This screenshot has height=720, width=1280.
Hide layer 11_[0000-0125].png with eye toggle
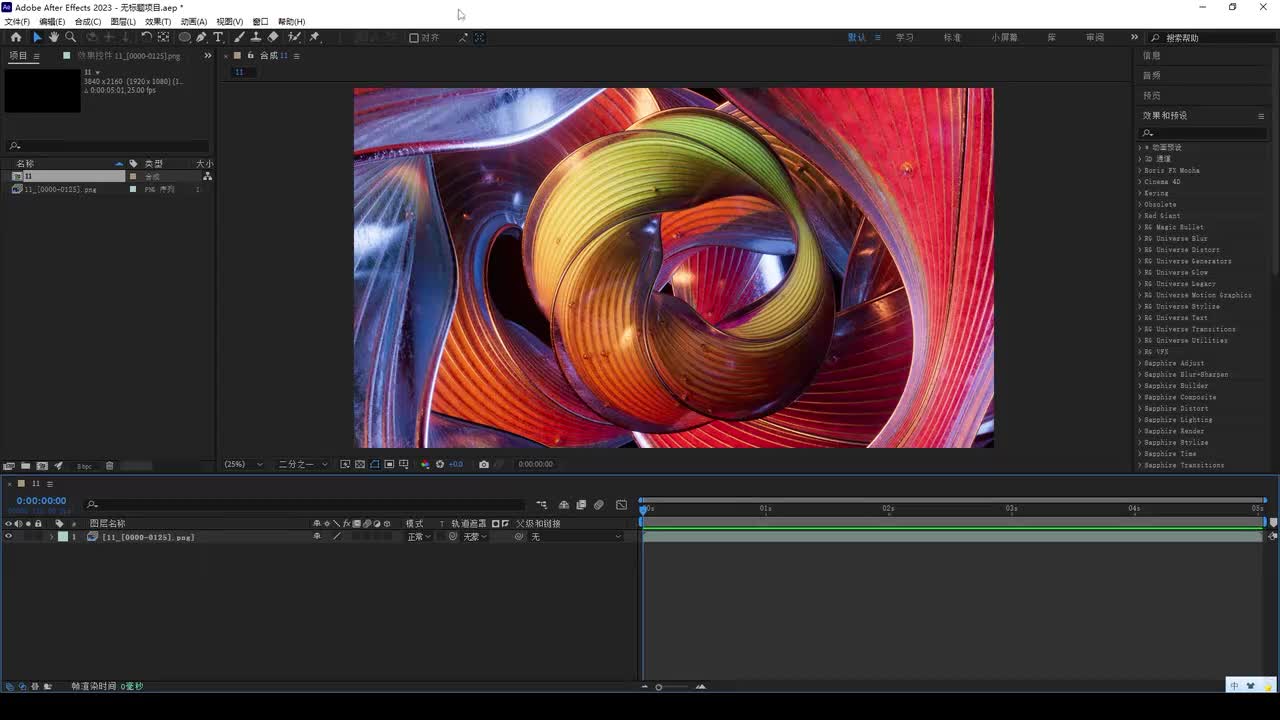pyautogui.click(x=9, y=537)
